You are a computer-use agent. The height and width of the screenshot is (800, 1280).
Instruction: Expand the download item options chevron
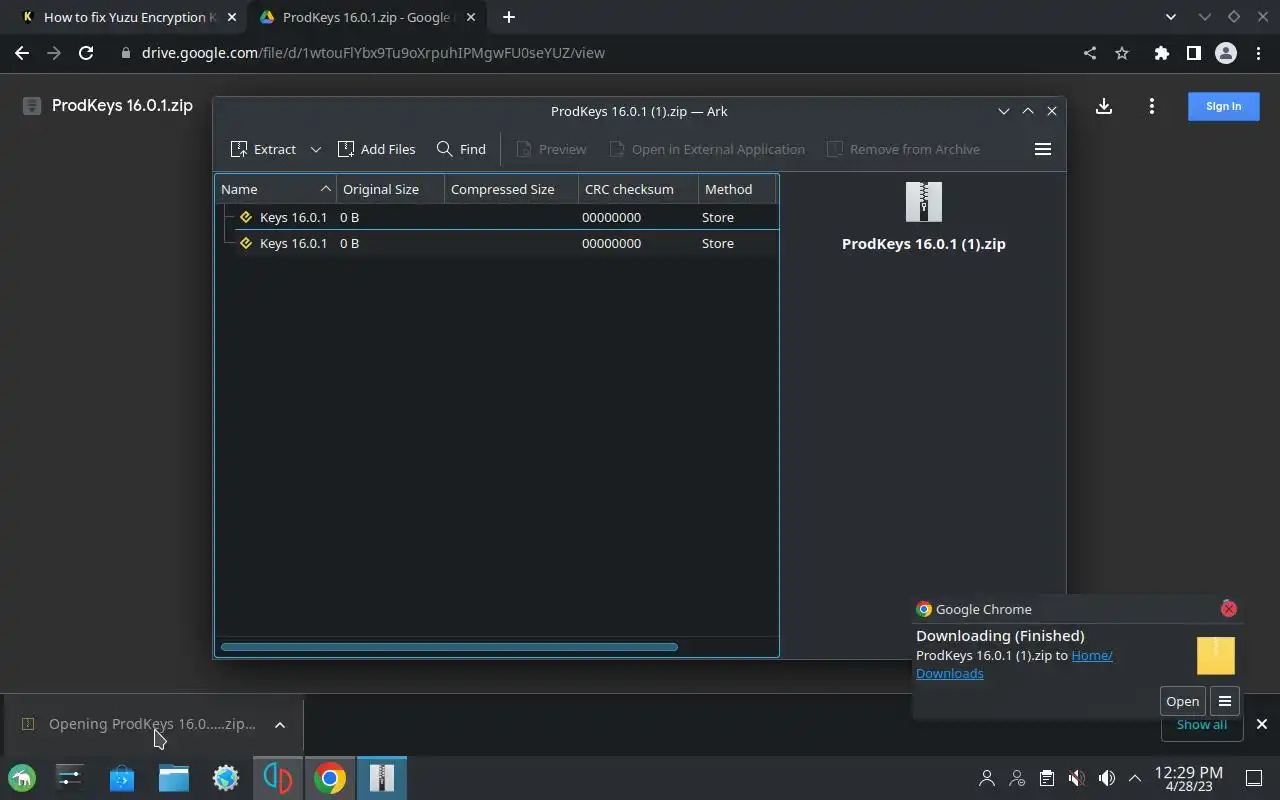tap(280, 725)
